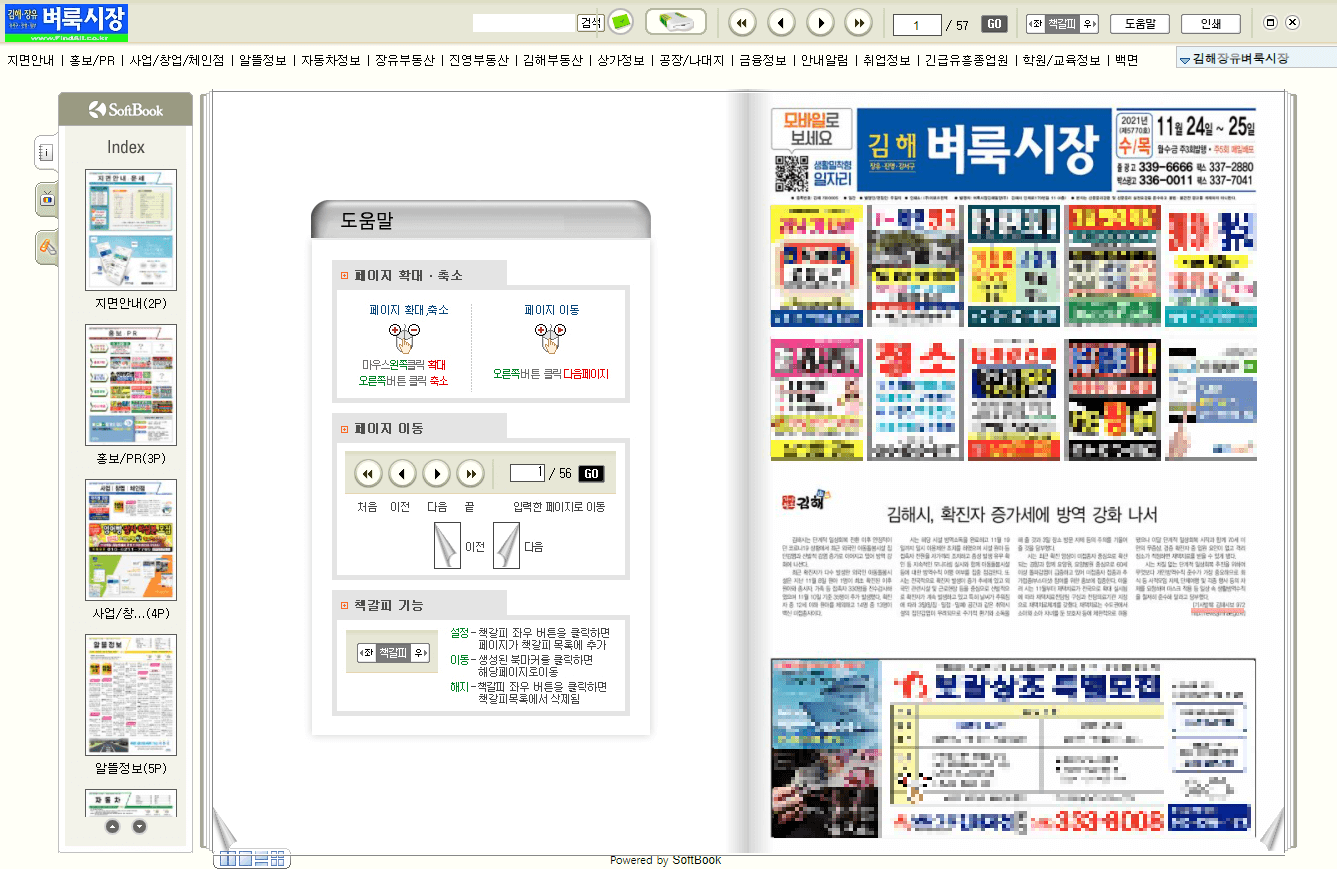Go to the next page with the right arrow icon
The image size is (1337, 869).
pyautogui.click(x=820, y=23)
